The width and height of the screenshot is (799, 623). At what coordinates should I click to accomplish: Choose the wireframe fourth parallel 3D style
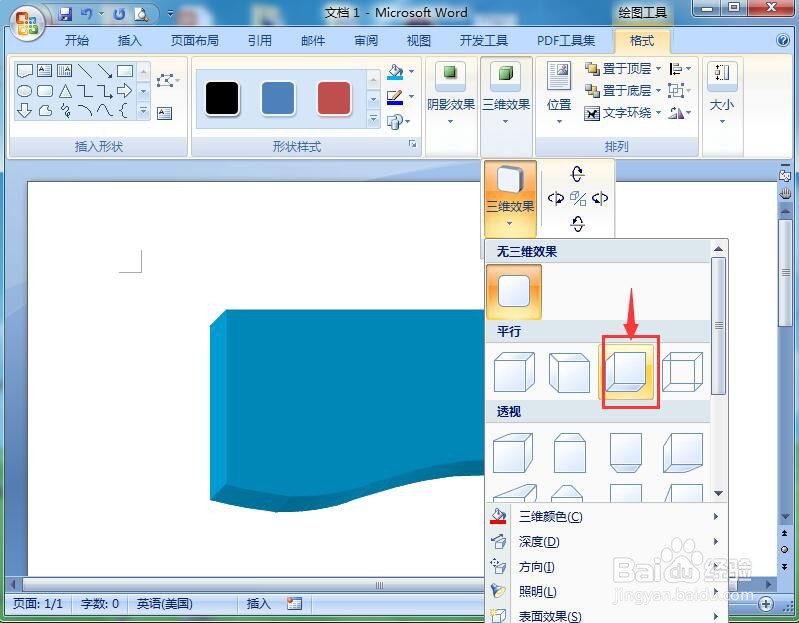pos(682,372)
